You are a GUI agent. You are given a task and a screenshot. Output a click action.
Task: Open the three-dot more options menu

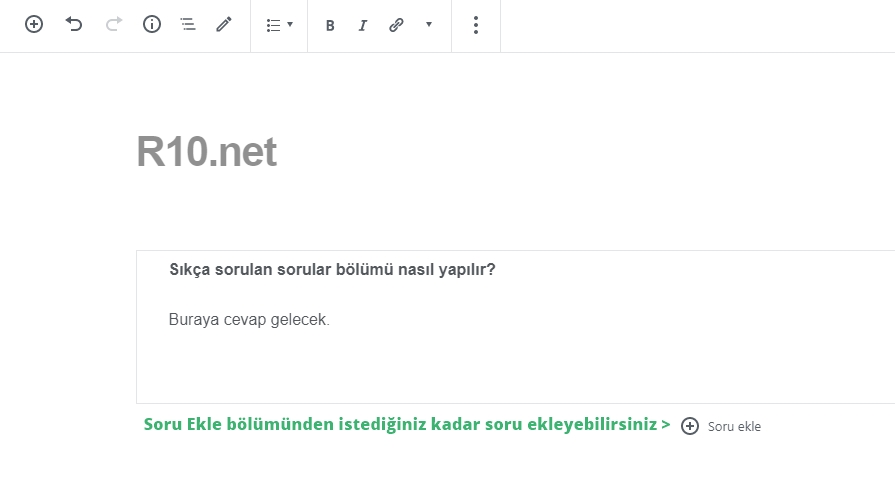[x=475, y=25]
